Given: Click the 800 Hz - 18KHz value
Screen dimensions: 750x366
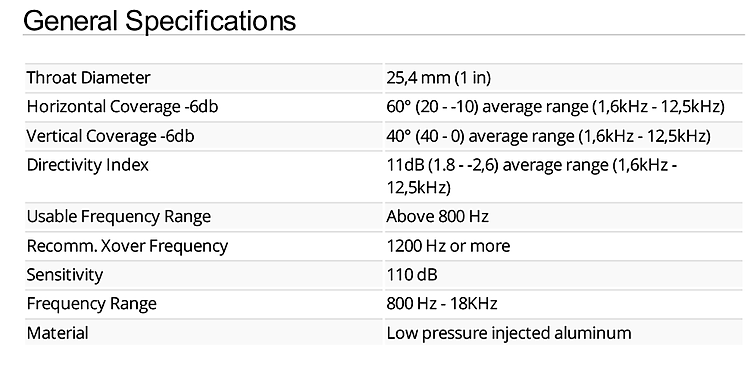Looking at the screenshot, I should click(442, 303).
